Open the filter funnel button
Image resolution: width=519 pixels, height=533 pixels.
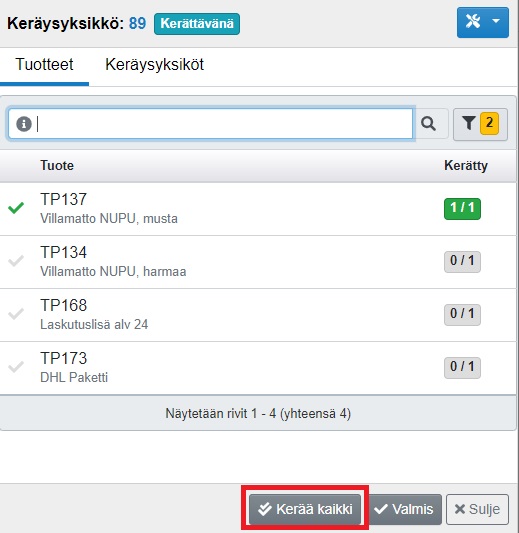(480, 124)
